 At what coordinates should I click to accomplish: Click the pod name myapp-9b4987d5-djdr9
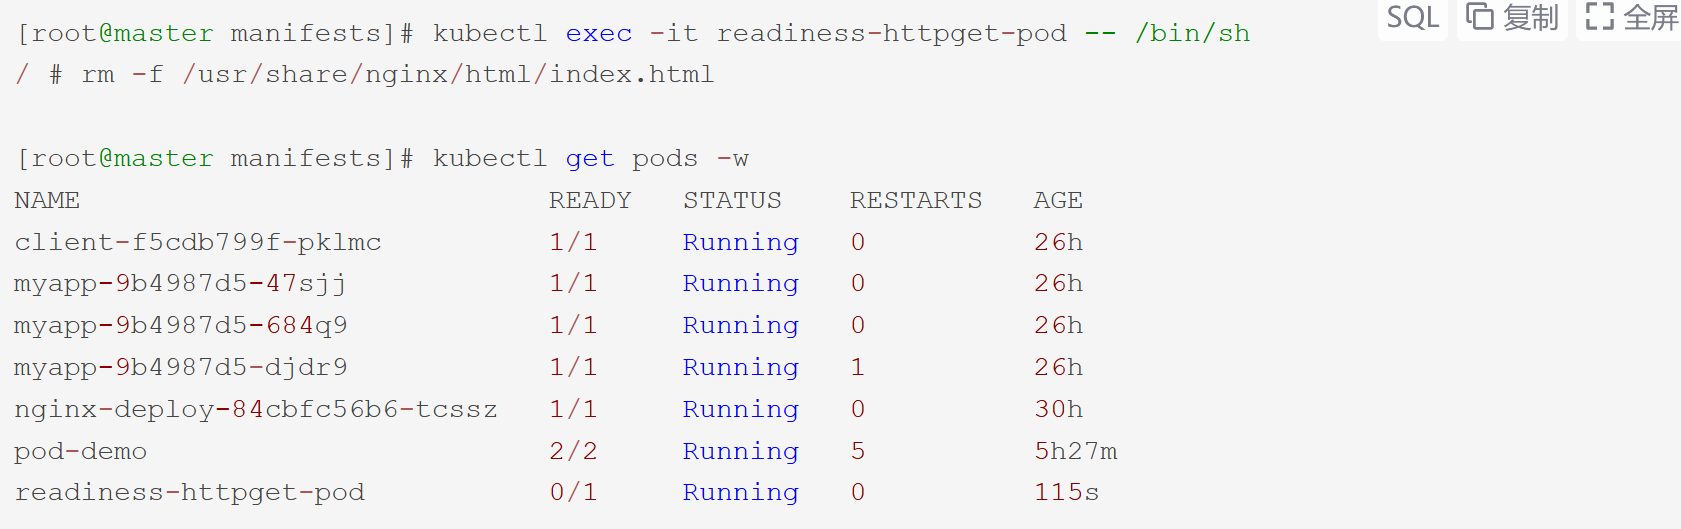point(181,368)
